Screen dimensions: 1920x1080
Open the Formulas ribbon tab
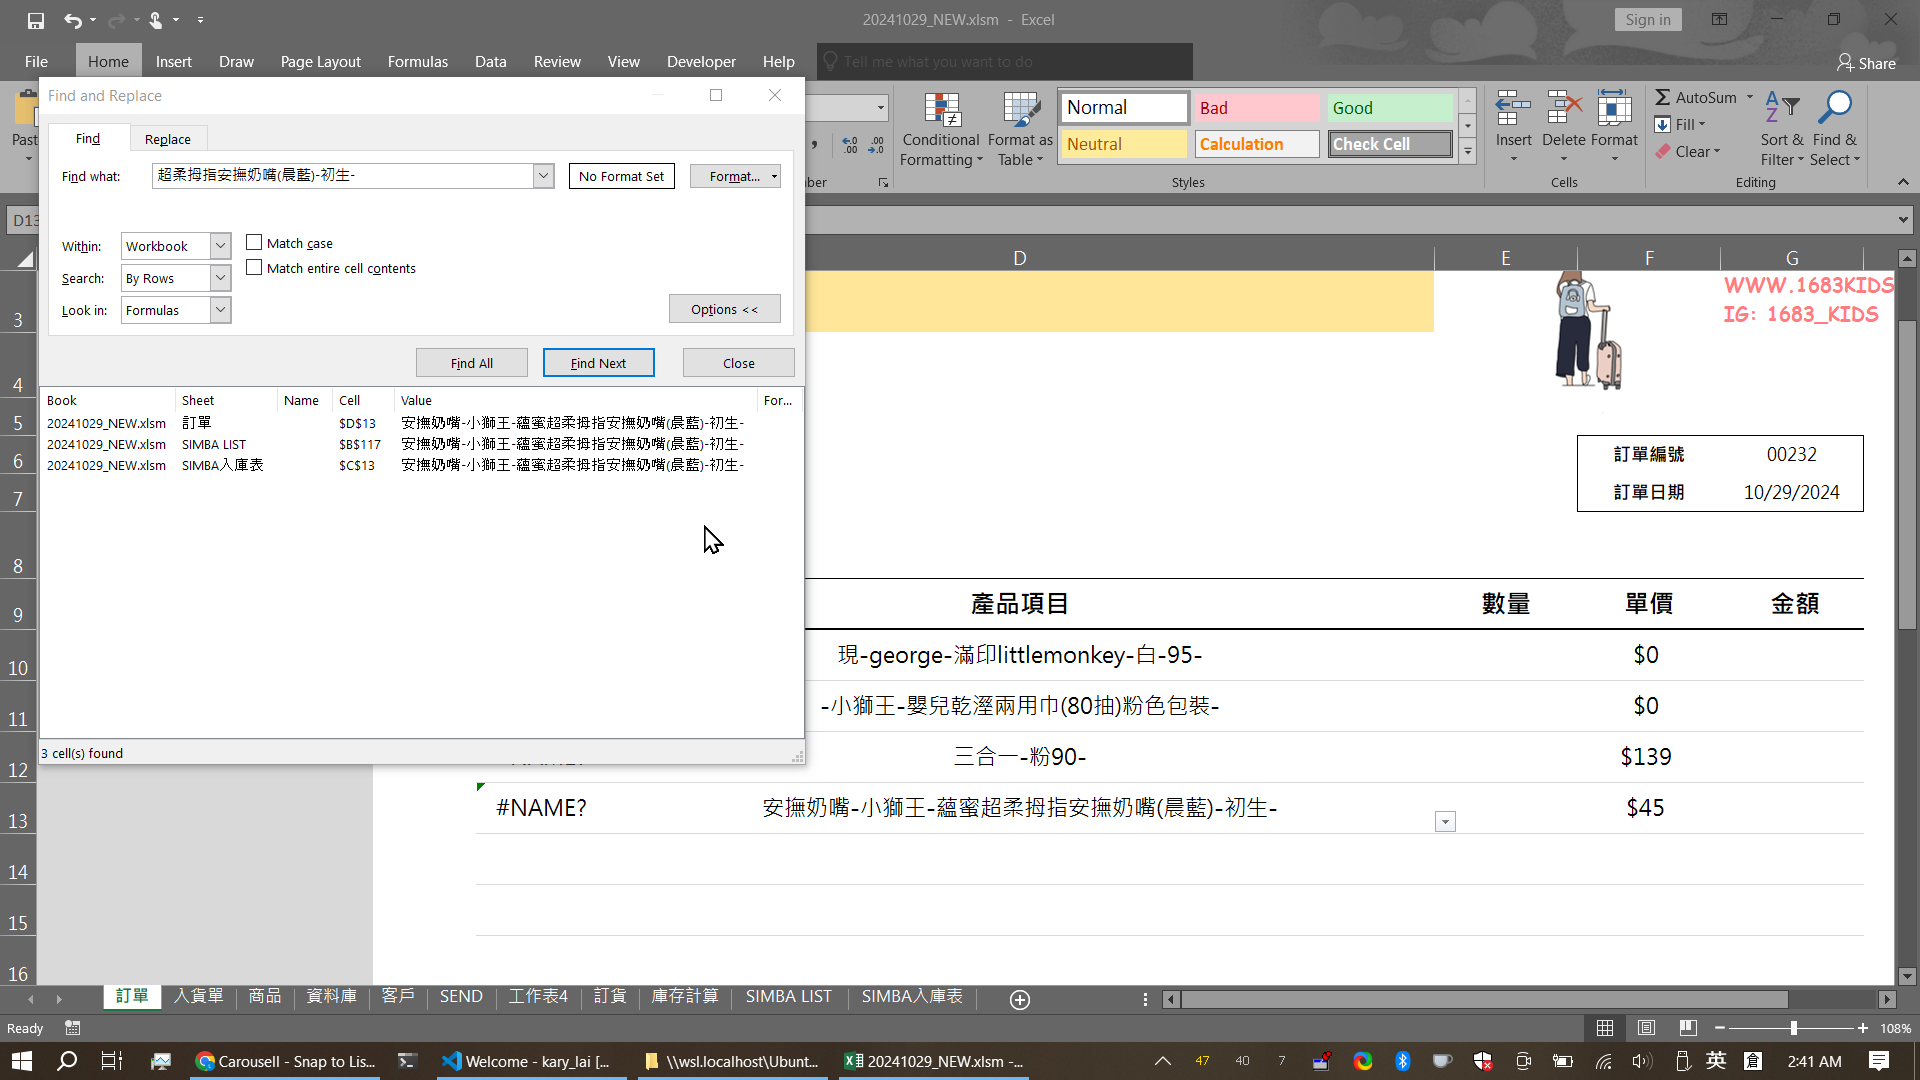[417, 61]
